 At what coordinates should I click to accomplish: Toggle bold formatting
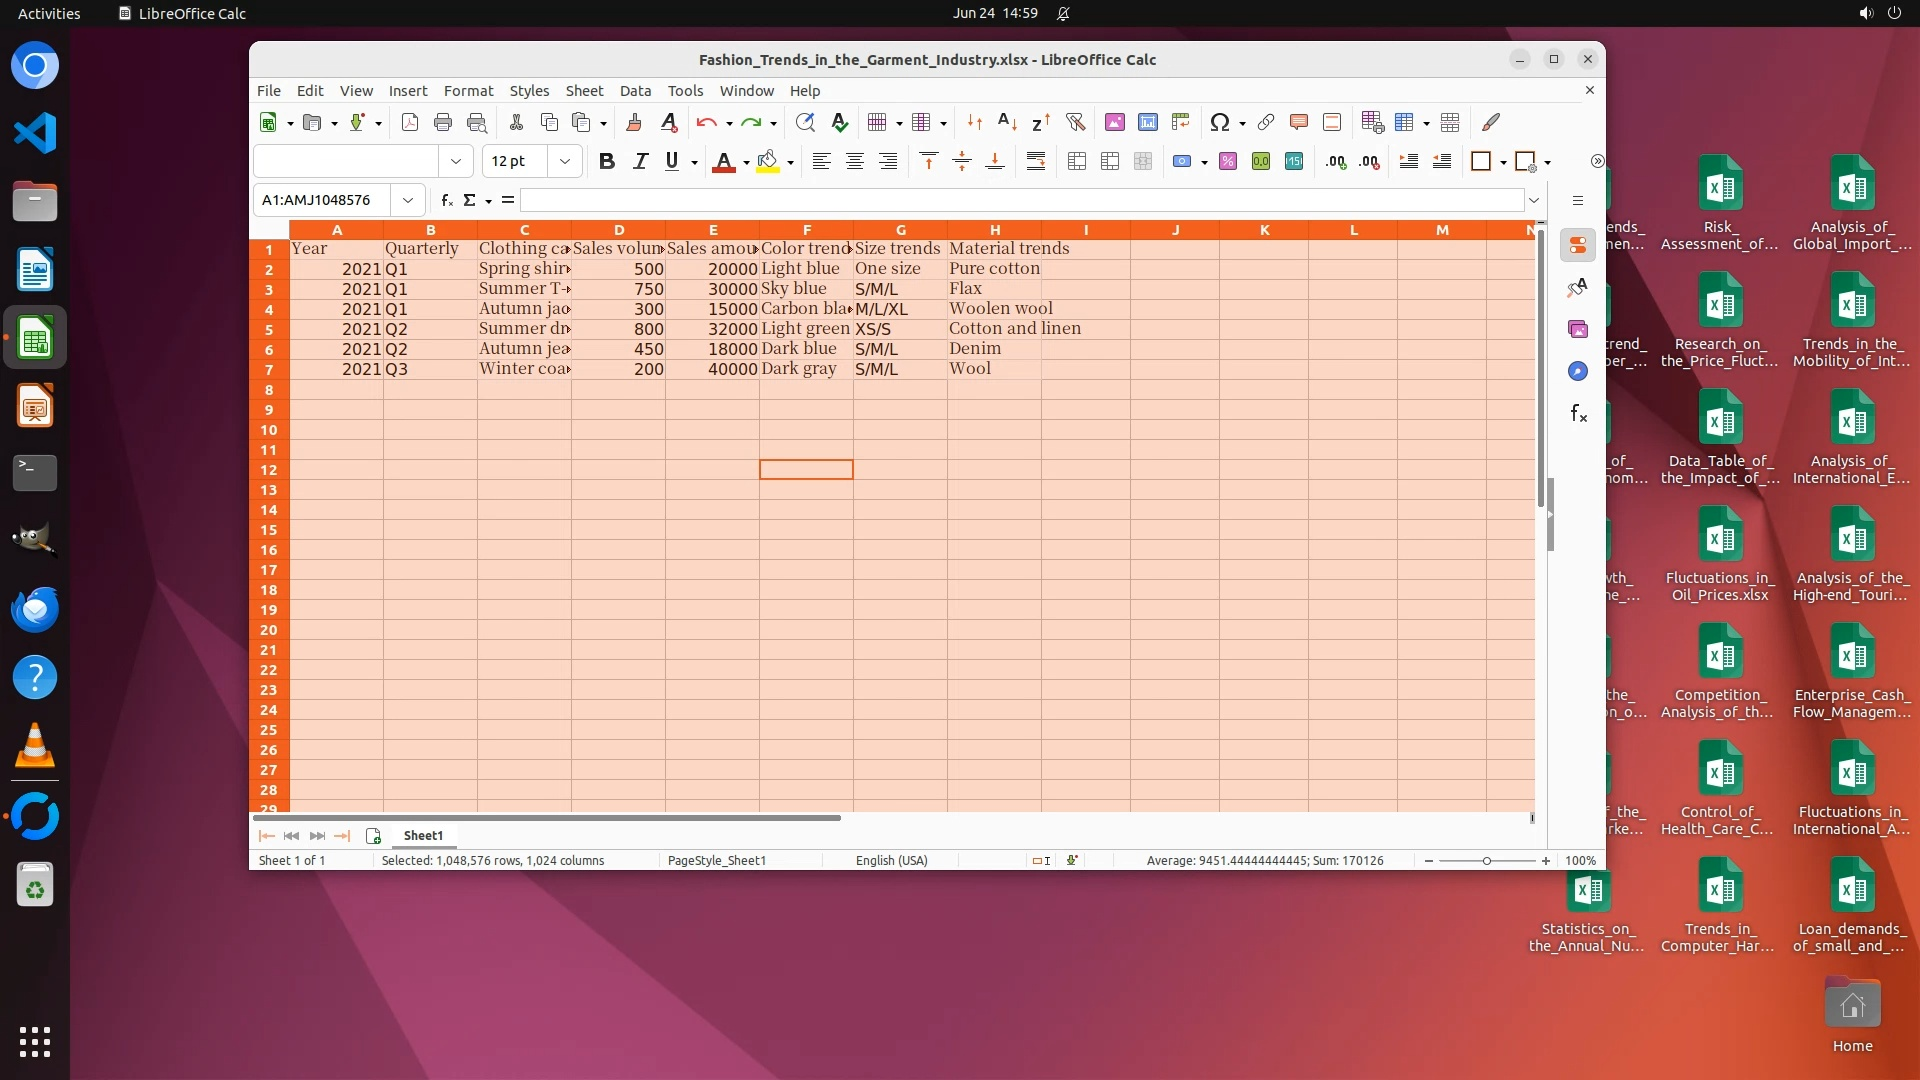(x=606, y=161)
